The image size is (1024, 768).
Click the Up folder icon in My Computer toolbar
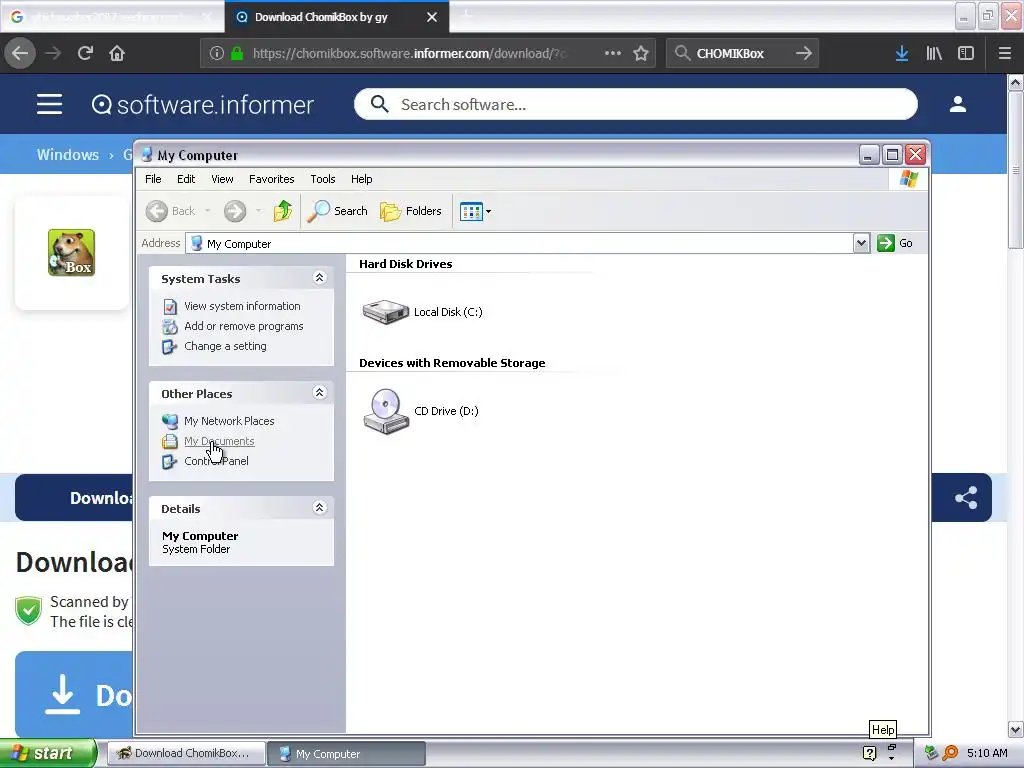[x=283, y=211]
